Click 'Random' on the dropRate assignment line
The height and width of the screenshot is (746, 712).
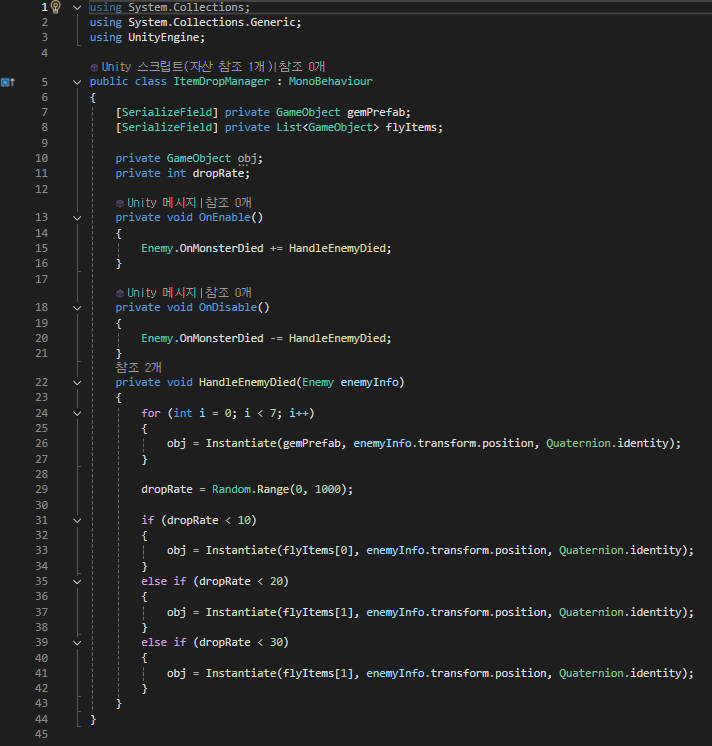231,490
